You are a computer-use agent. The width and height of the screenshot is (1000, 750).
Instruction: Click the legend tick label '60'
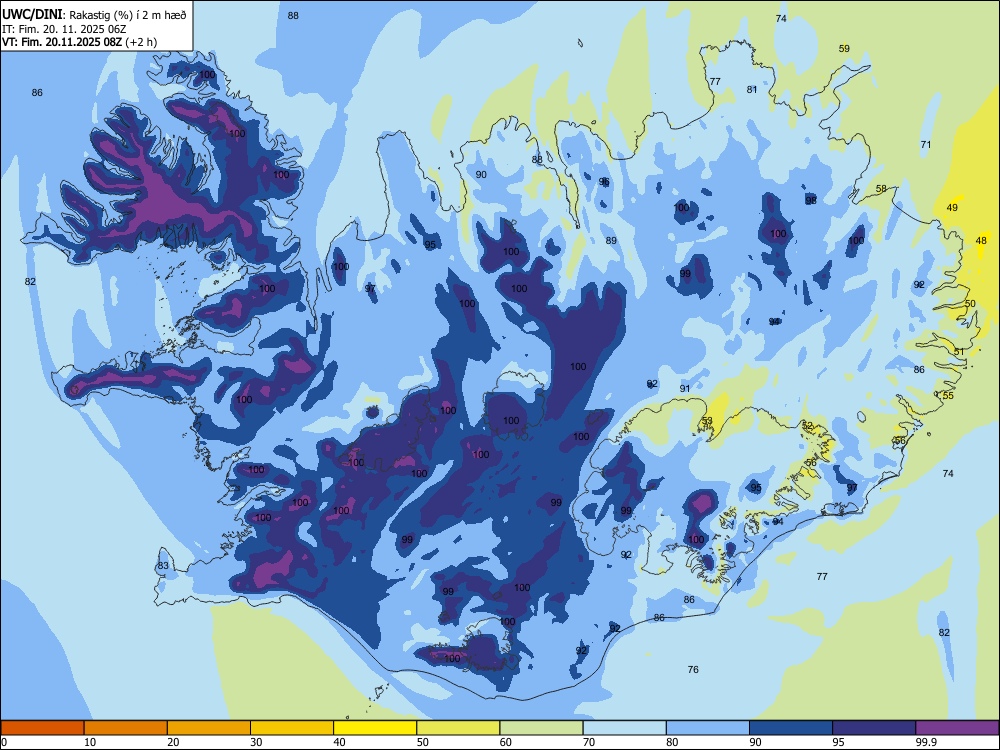click(x=506, y=742)
